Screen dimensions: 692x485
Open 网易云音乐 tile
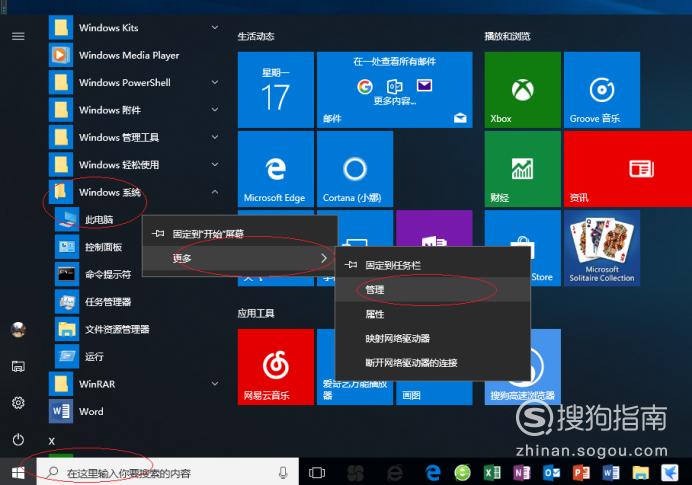pyautogui.click(x=275, y=367)
